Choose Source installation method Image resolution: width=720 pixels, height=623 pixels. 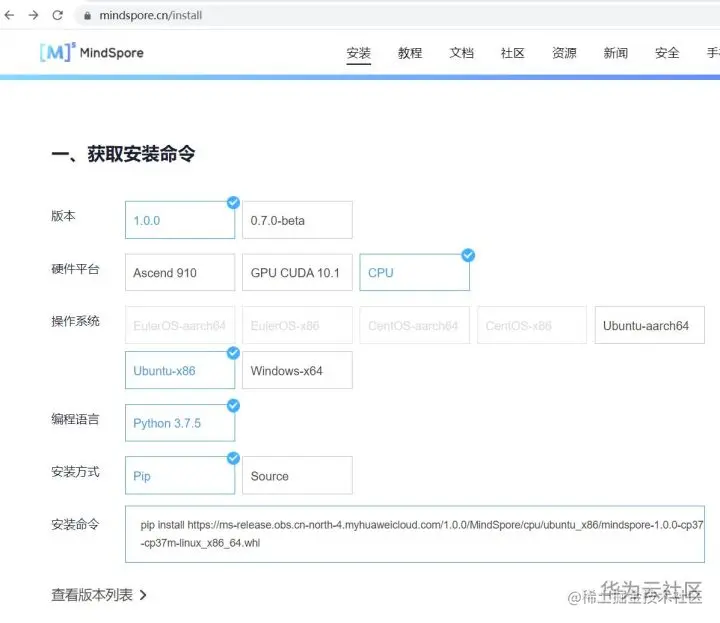[x=298, y=475]
